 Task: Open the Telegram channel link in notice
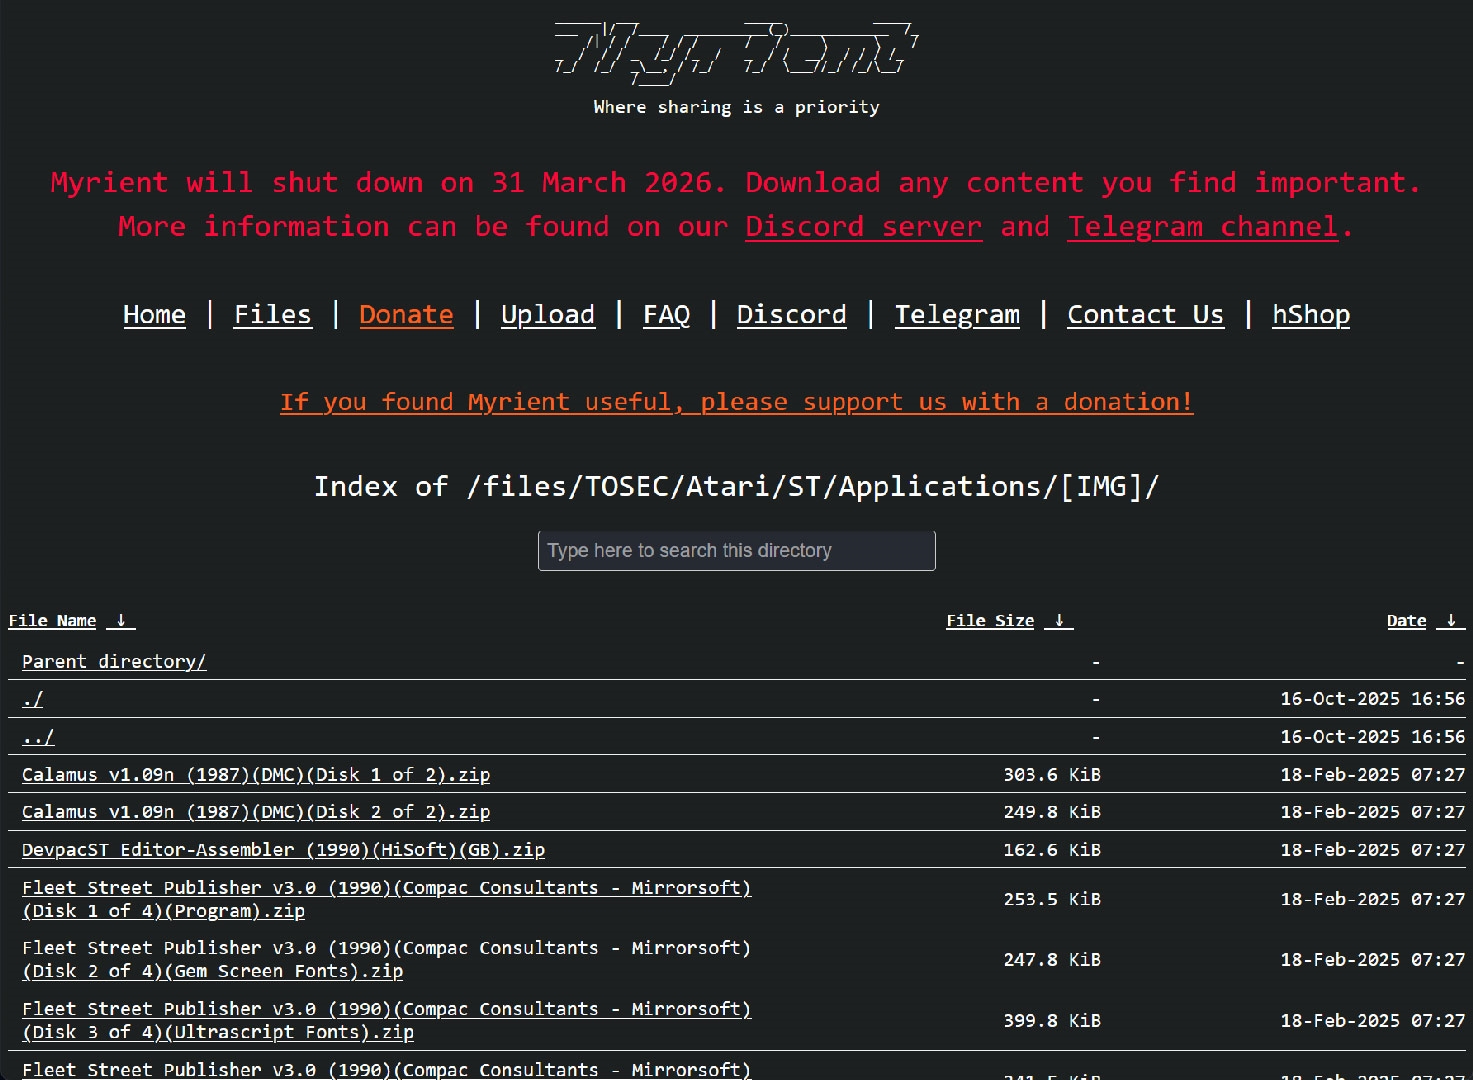pyautogui.click(x=1203, y=227)
